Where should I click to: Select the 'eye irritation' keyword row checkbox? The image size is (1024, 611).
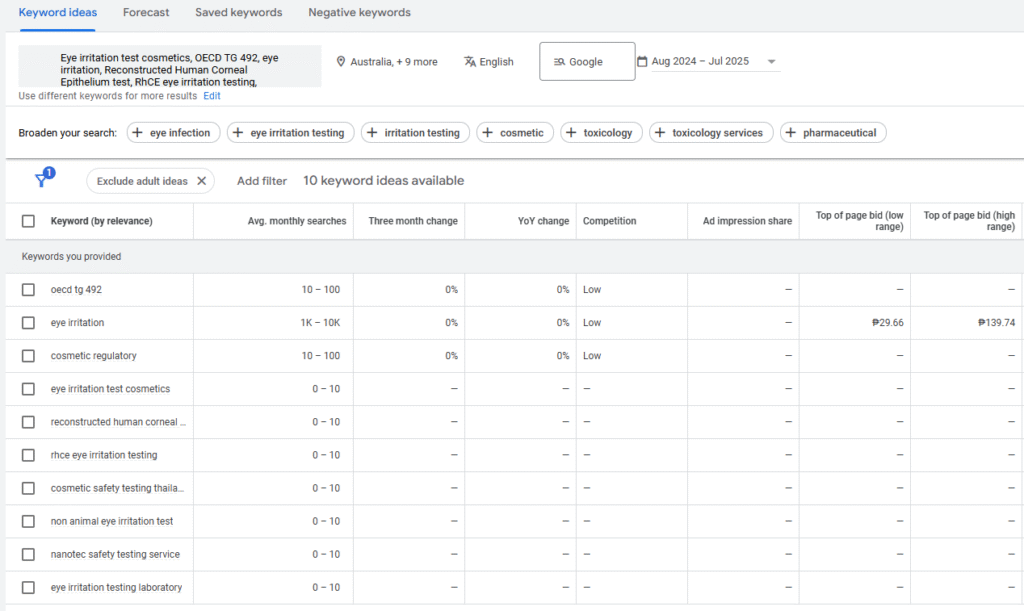(28, 323)
